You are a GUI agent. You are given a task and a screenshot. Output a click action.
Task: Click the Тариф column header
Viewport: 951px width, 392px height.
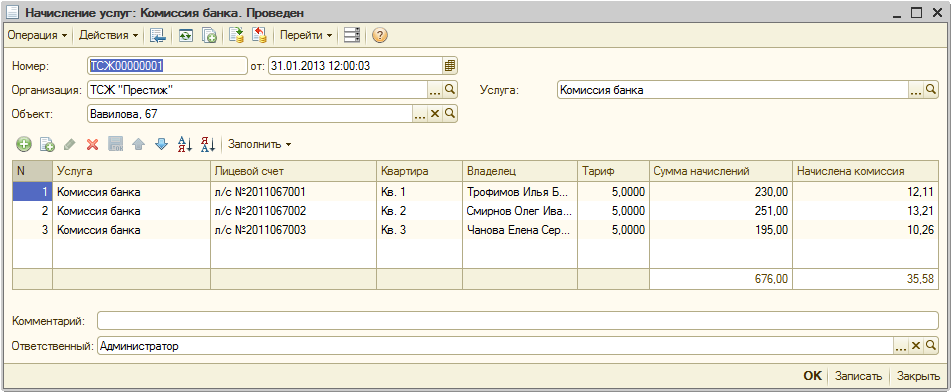pyautogui.click(x=613, y=171)
